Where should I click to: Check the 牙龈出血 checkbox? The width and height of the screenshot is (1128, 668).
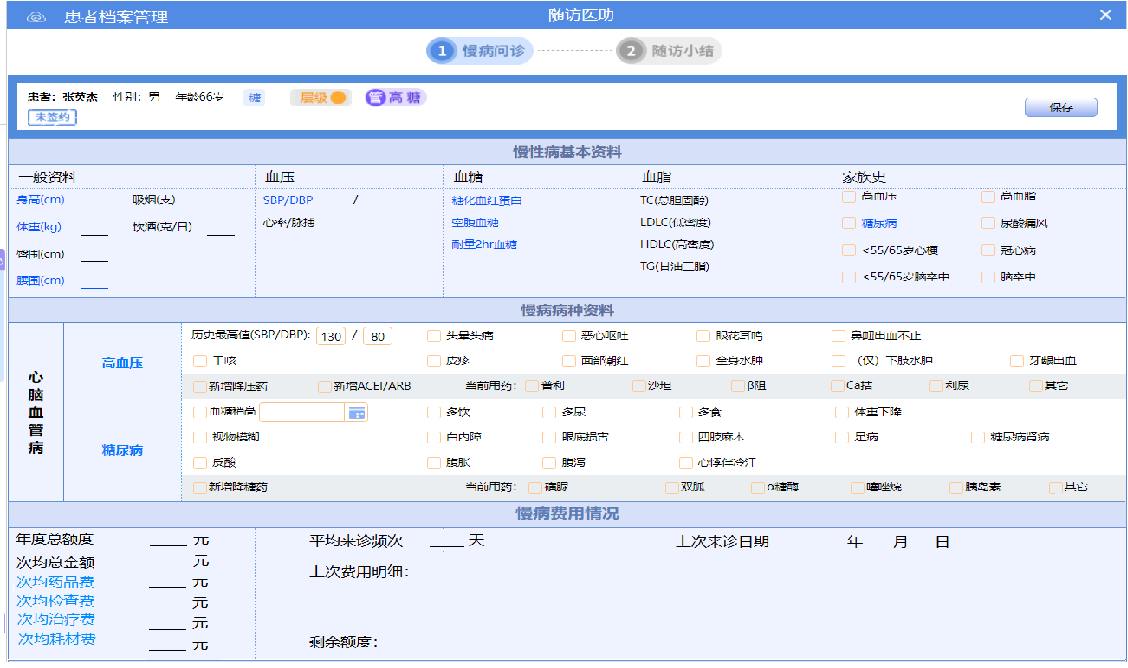1016,361
